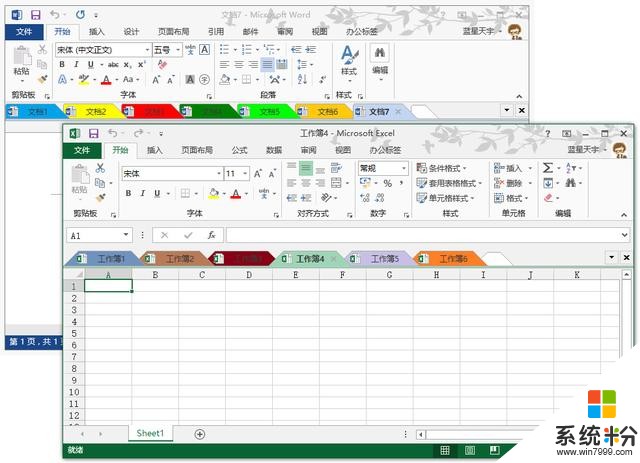Screen dimensions: 640x463
Task: Click Excel's Clear eraser icon in Editing group
Action: pyautogui.click(x=548, y=198)
